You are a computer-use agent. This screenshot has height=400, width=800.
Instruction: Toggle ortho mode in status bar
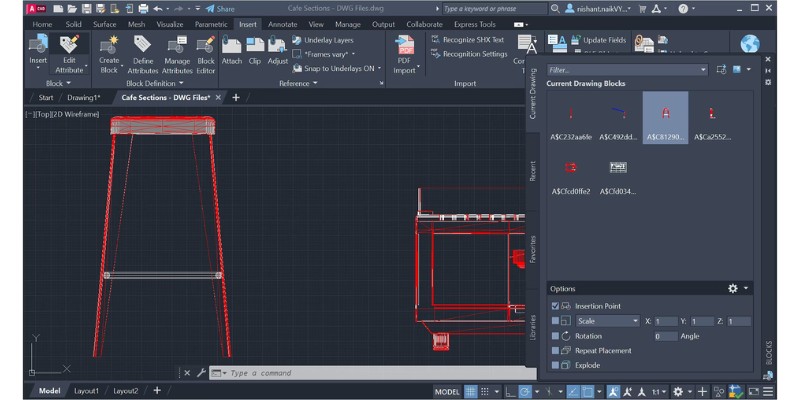pyautogui.click(x=510, y=392)
